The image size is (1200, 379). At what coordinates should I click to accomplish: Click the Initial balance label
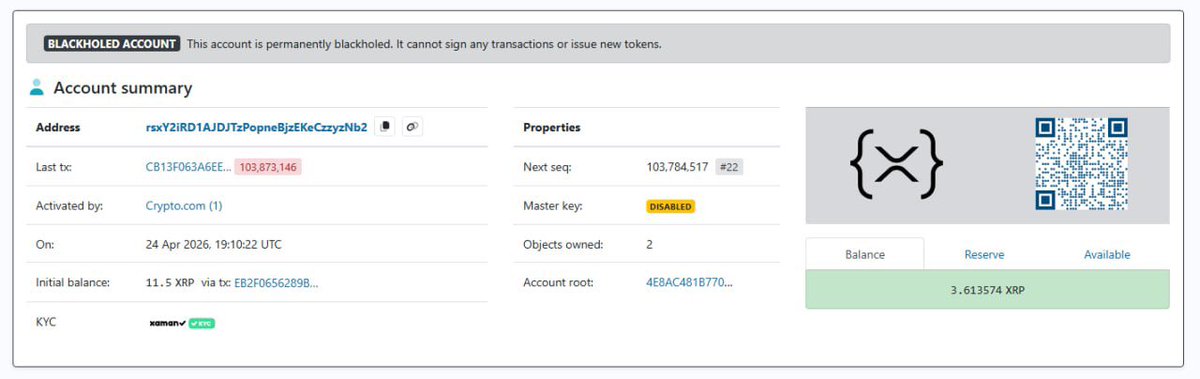click(x=72, y=283)
